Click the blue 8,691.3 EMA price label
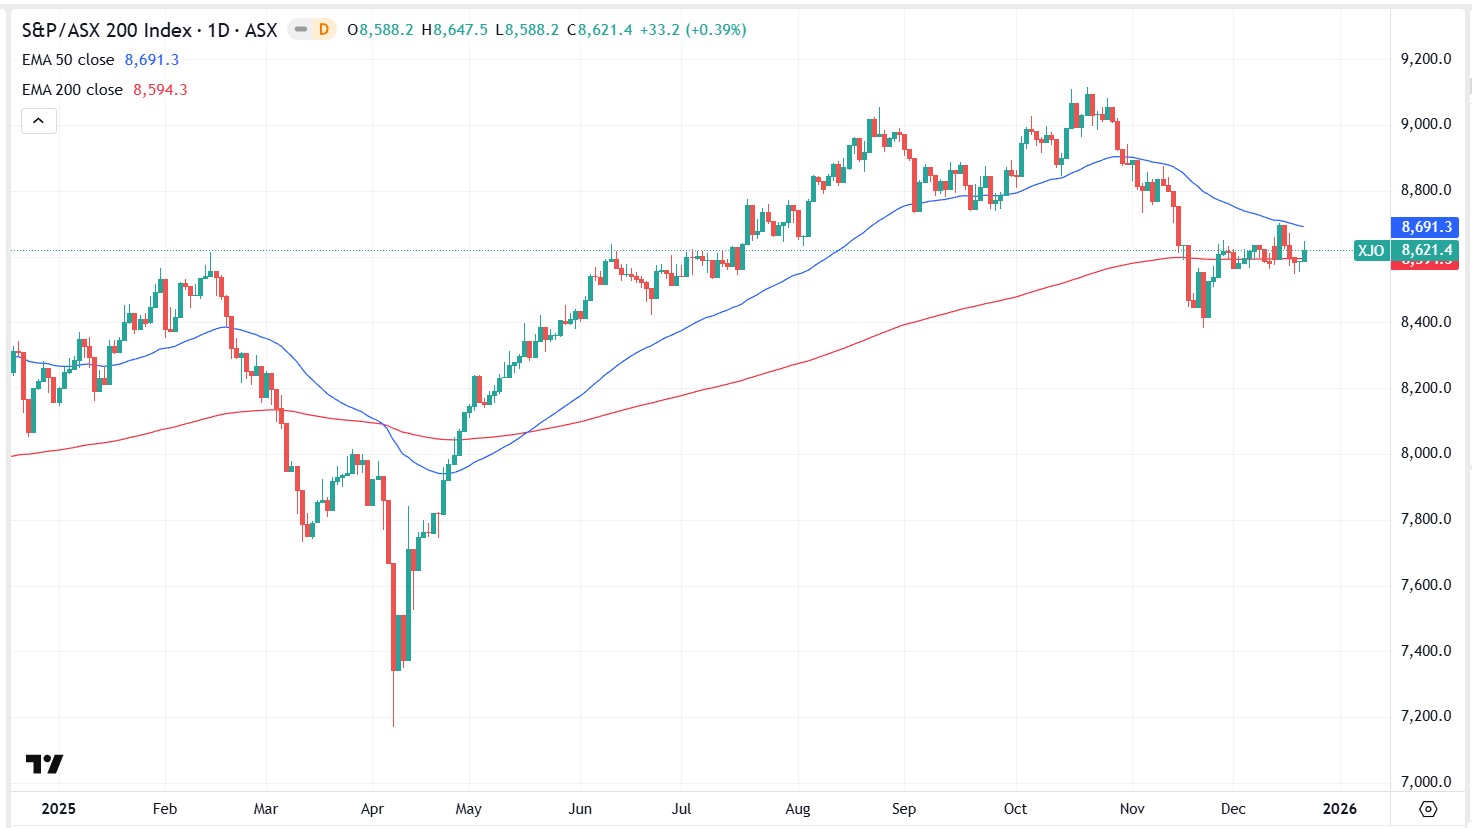The image size is (1472, 828). pyautogui.click(x=1424, y=227)
